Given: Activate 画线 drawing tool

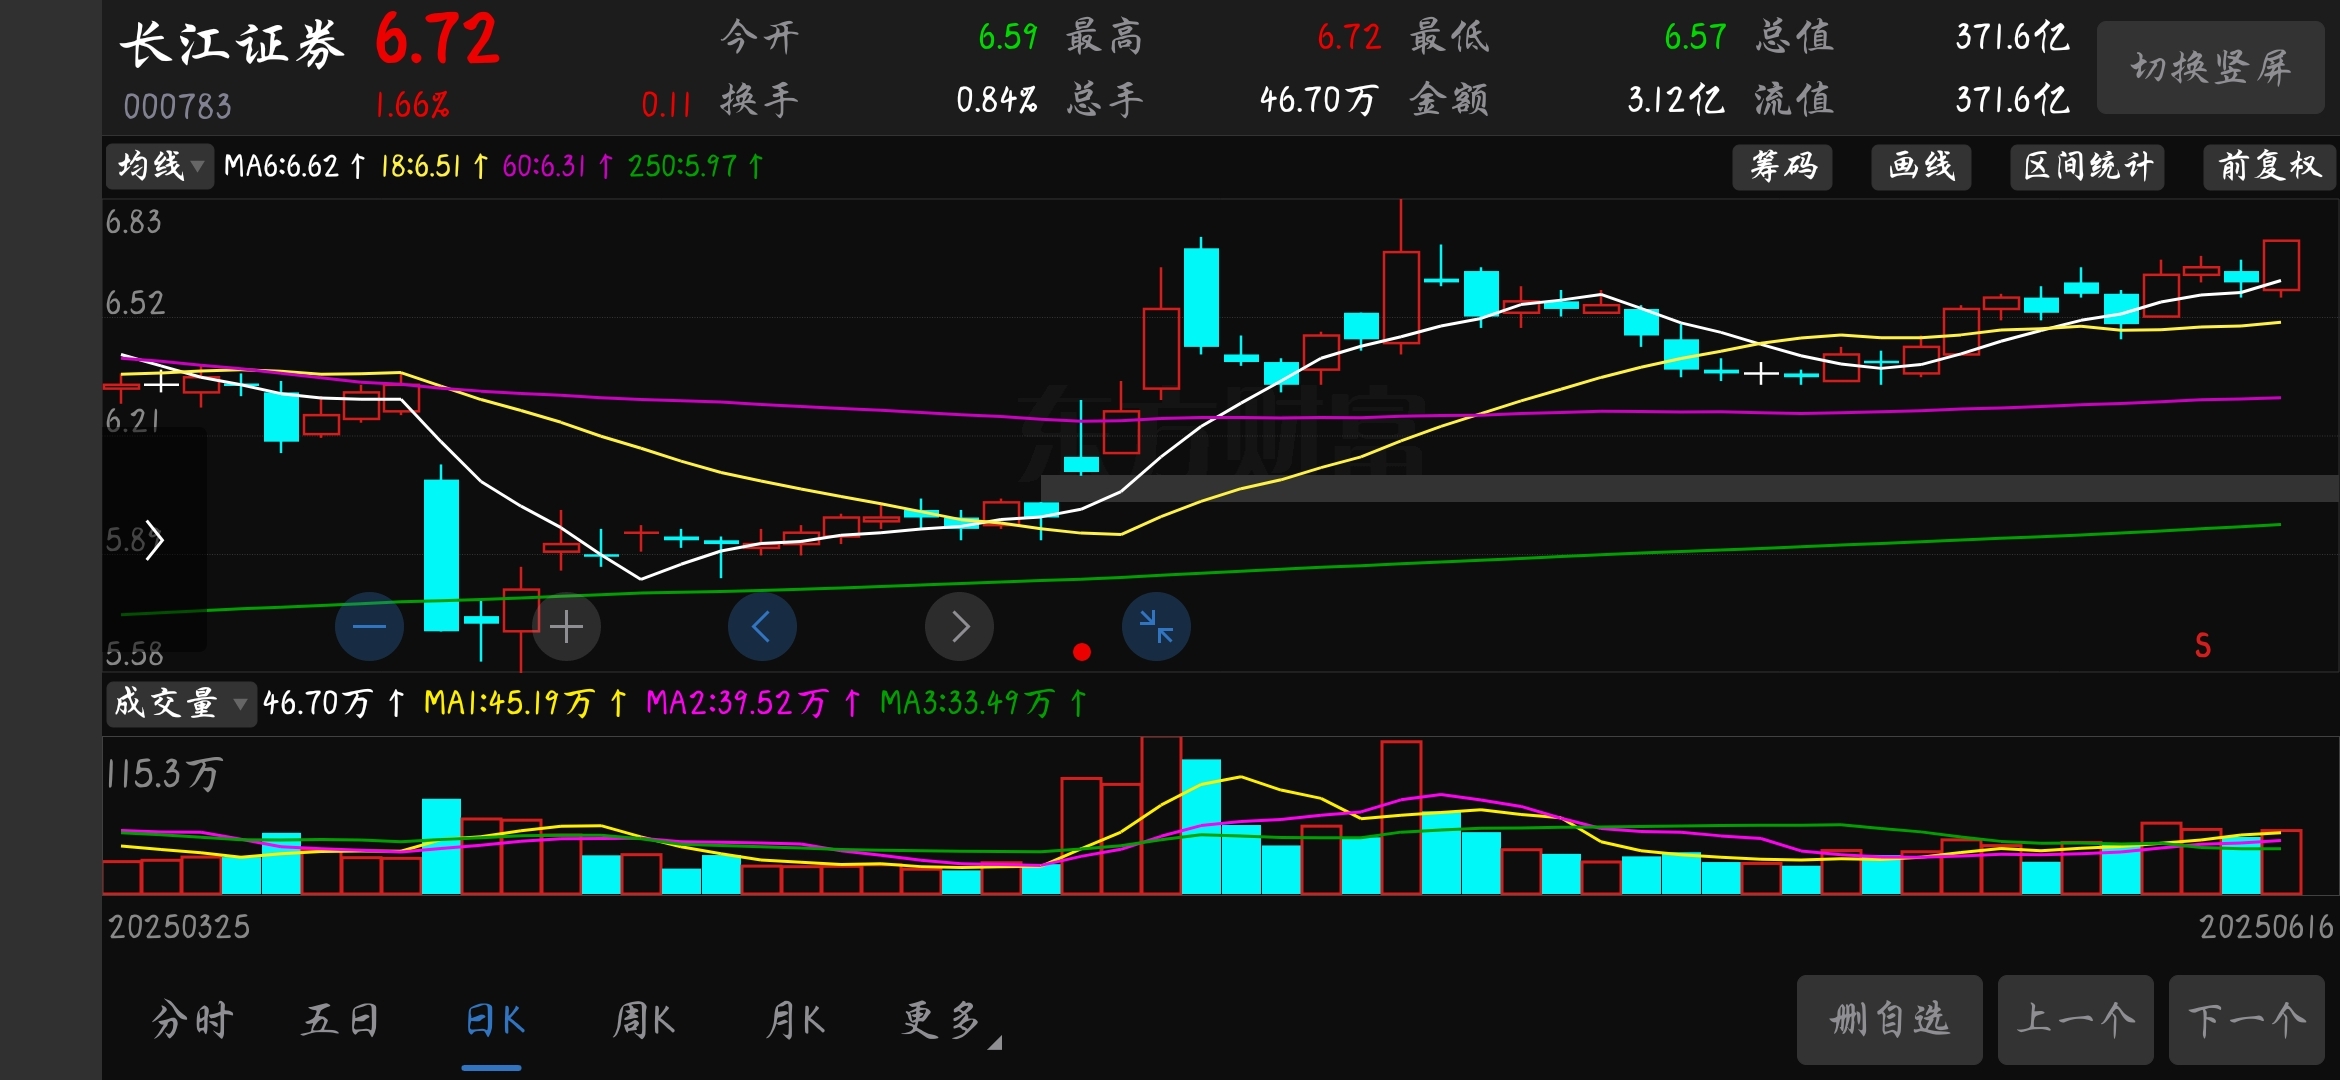Looking at the screenshot, I should 1921,166.
